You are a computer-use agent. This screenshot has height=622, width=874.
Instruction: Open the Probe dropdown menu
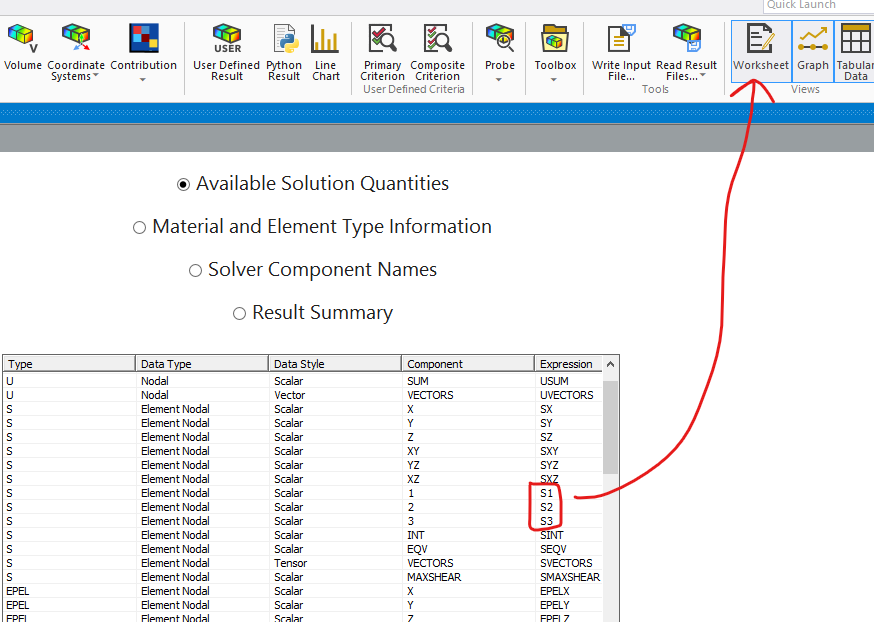click(x=499, y=79)
